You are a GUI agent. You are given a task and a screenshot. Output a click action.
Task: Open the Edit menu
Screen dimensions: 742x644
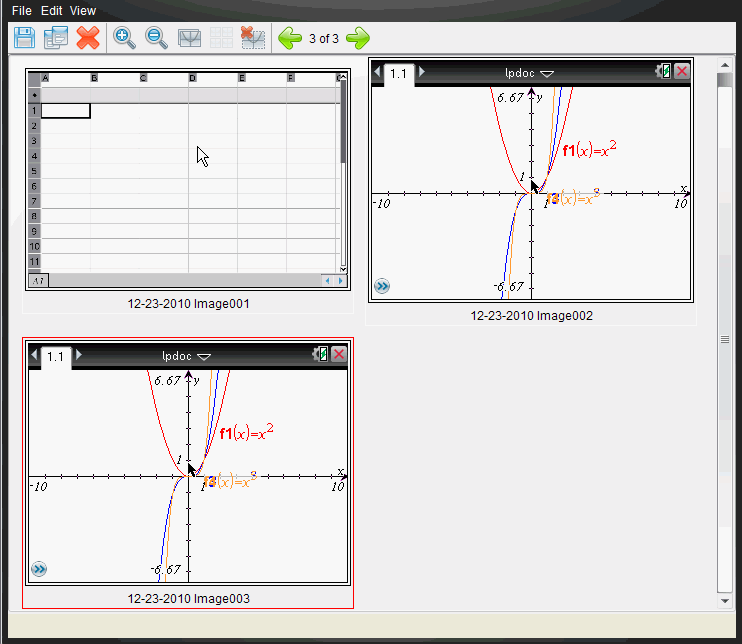[52, 10]
